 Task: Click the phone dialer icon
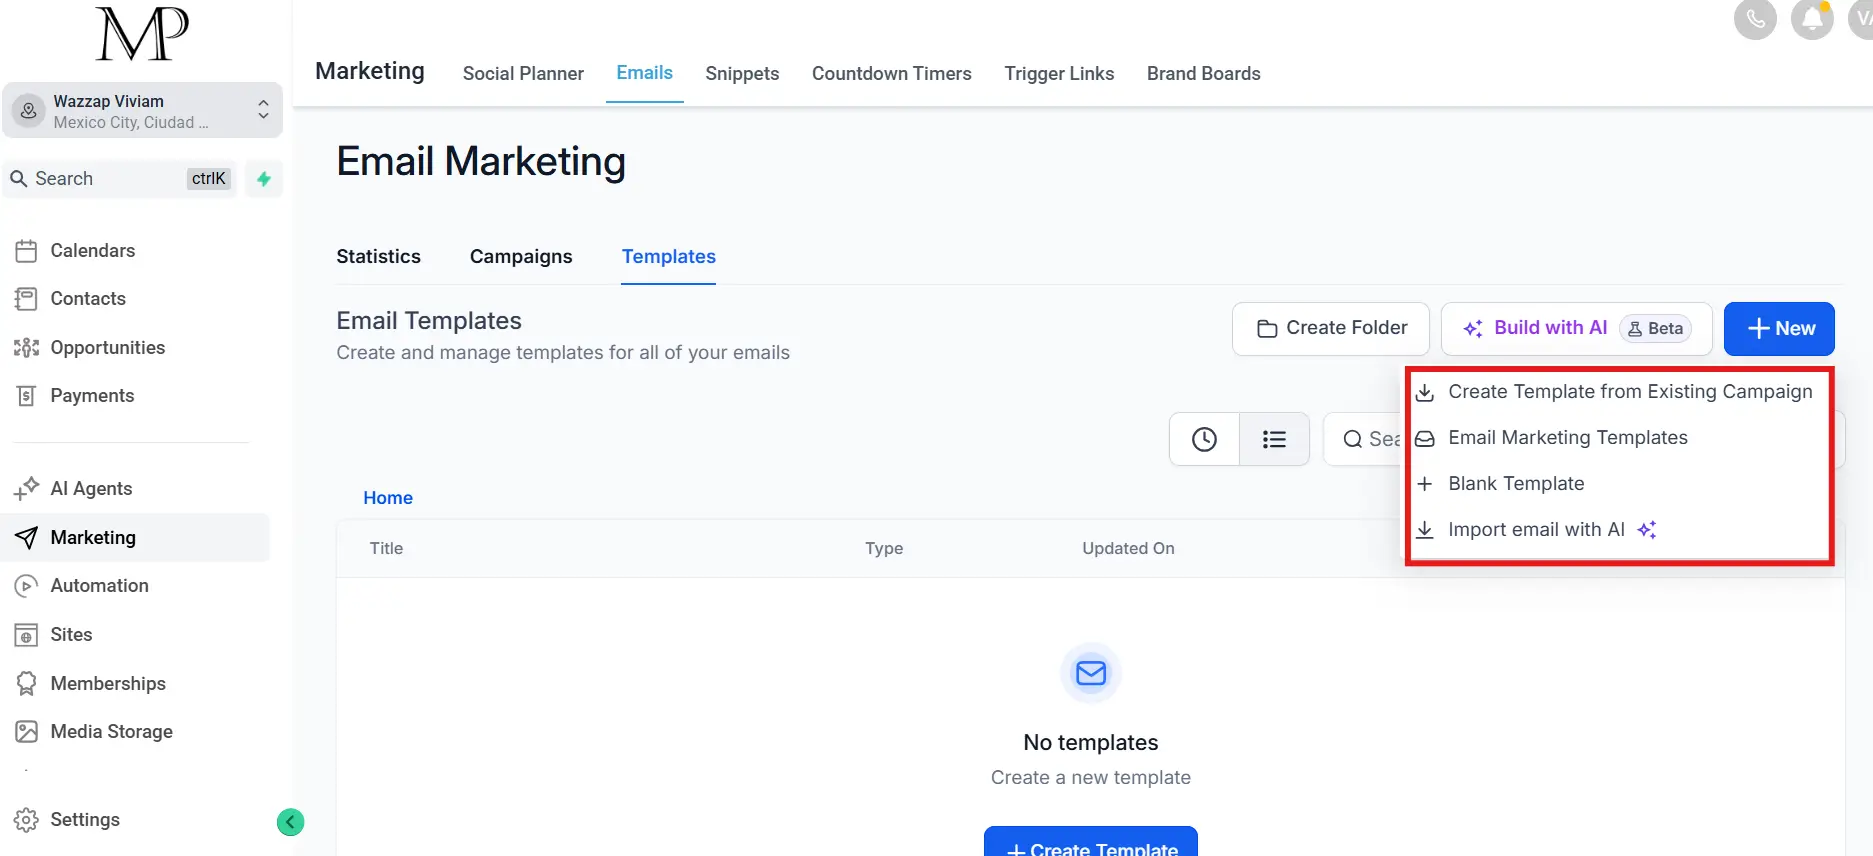tap(1755, 19)
